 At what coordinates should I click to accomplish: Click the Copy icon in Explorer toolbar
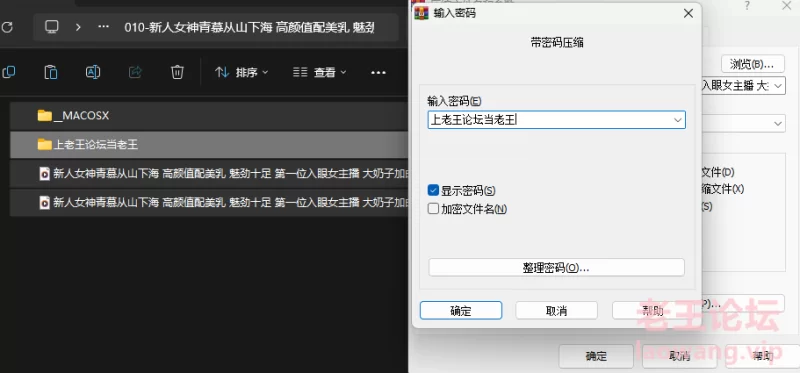[x=8, y=72]
